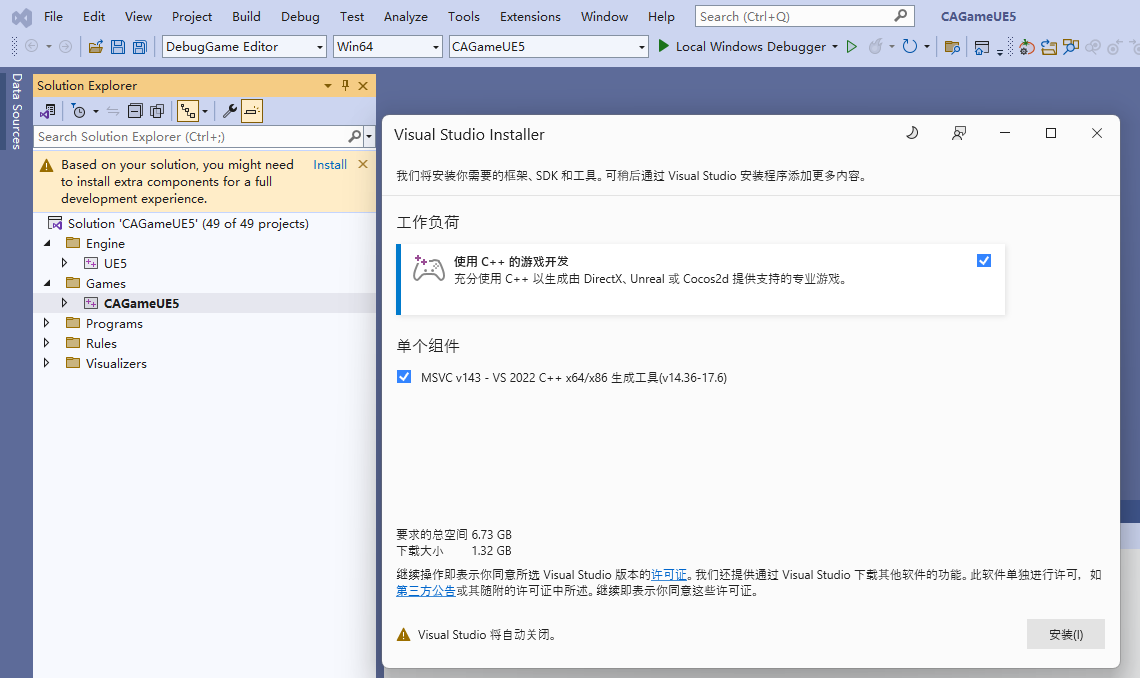1140x678 pixels.
Task: Open the DebugGame Editor configuration dropdown
Action: click(319, 47)
